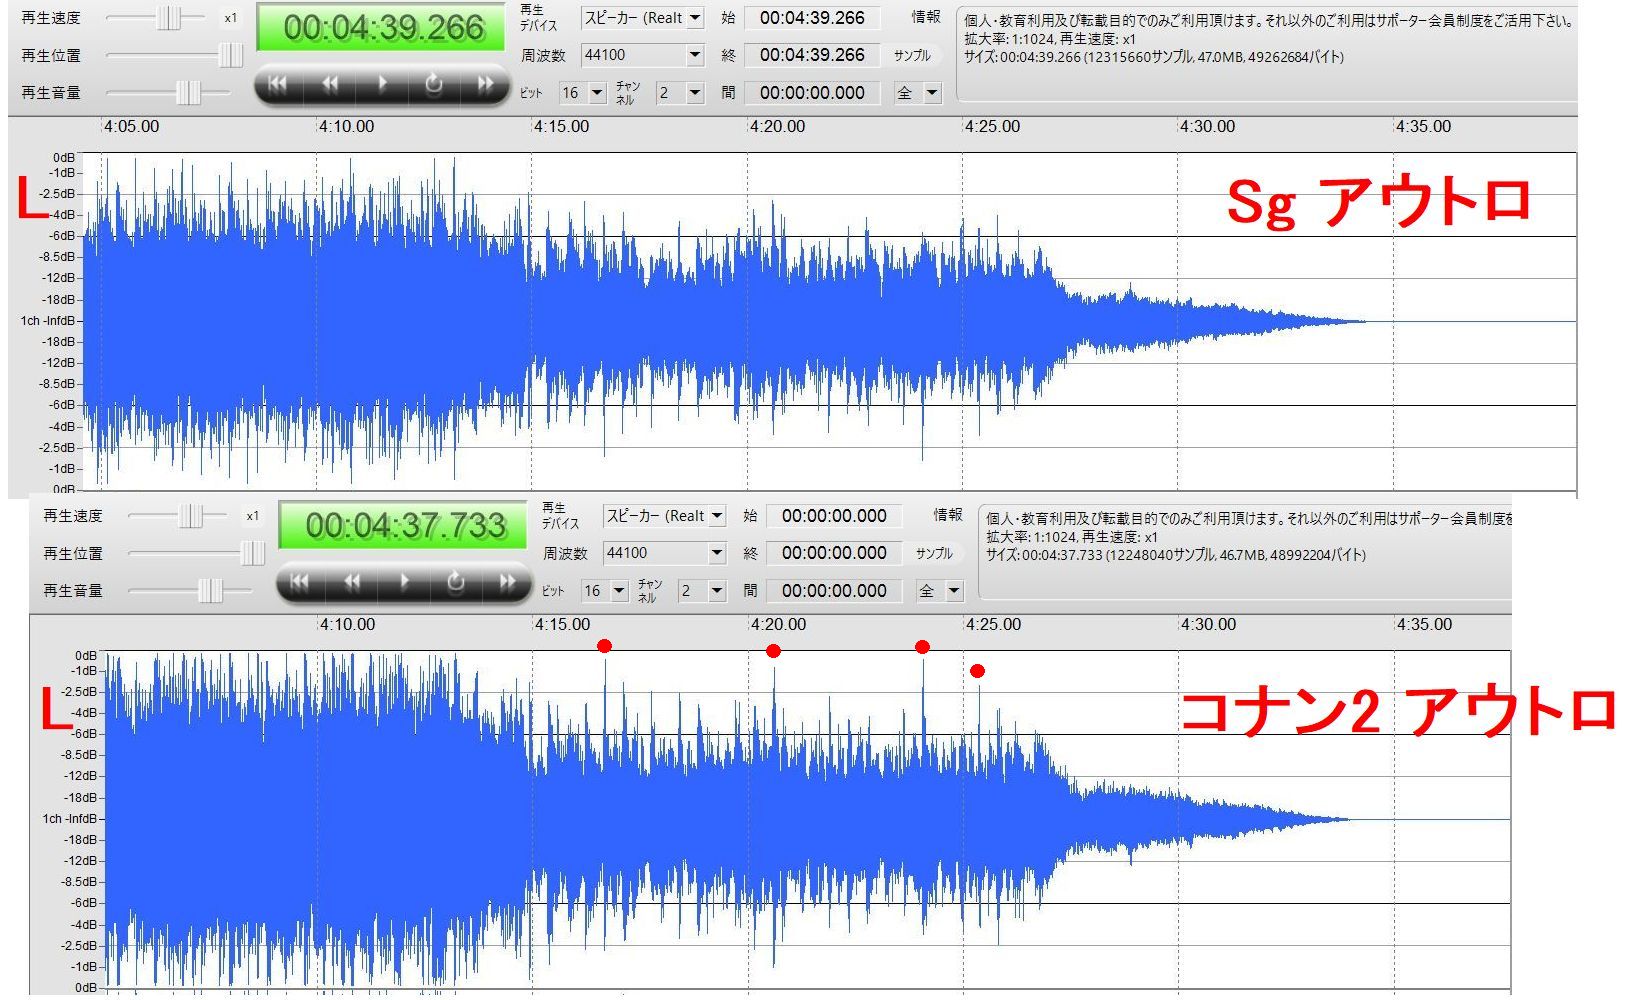Adjust 再生速度 slider in bottom window

[191, 516]
